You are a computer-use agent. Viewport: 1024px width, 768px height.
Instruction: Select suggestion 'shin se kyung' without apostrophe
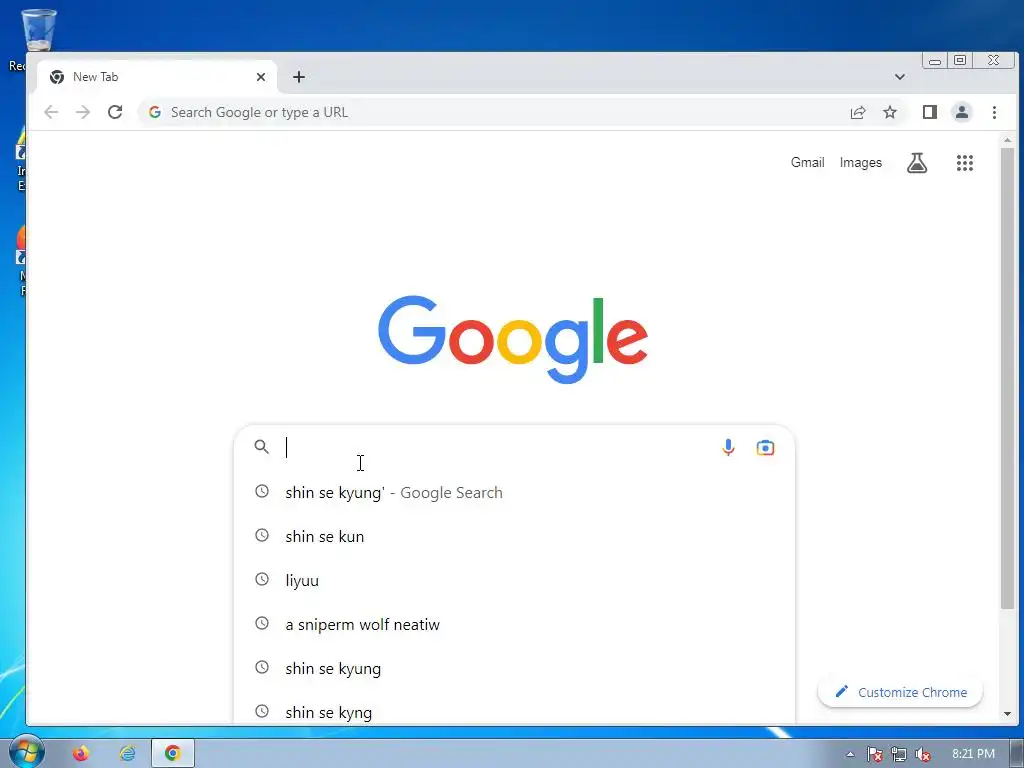pos(515,668)
